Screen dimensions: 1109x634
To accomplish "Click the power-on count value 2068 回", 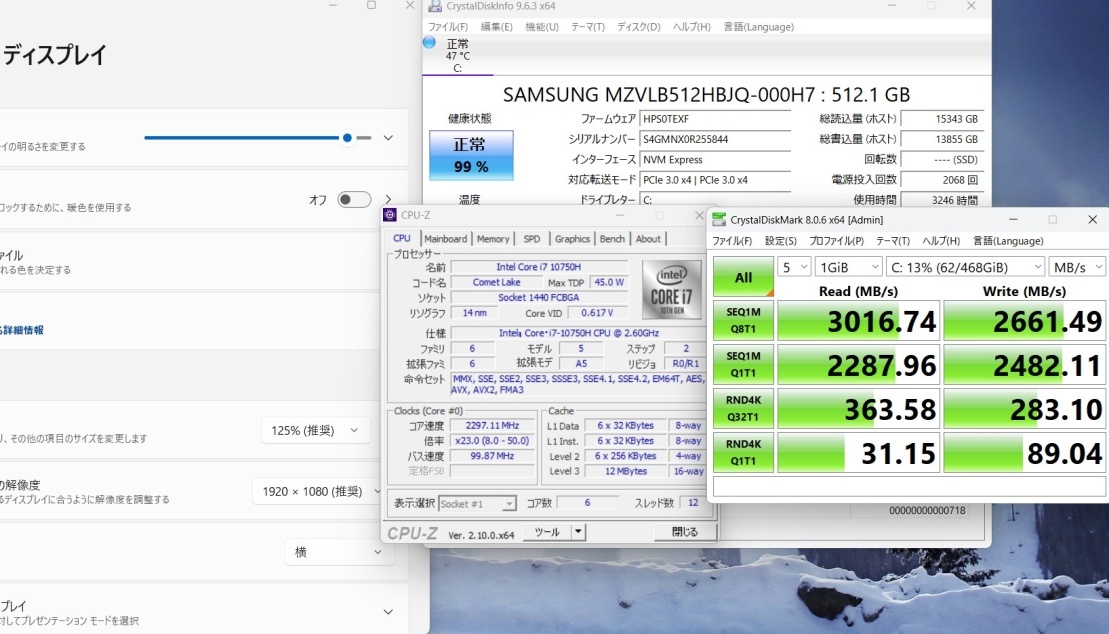I will click(941, 180).
